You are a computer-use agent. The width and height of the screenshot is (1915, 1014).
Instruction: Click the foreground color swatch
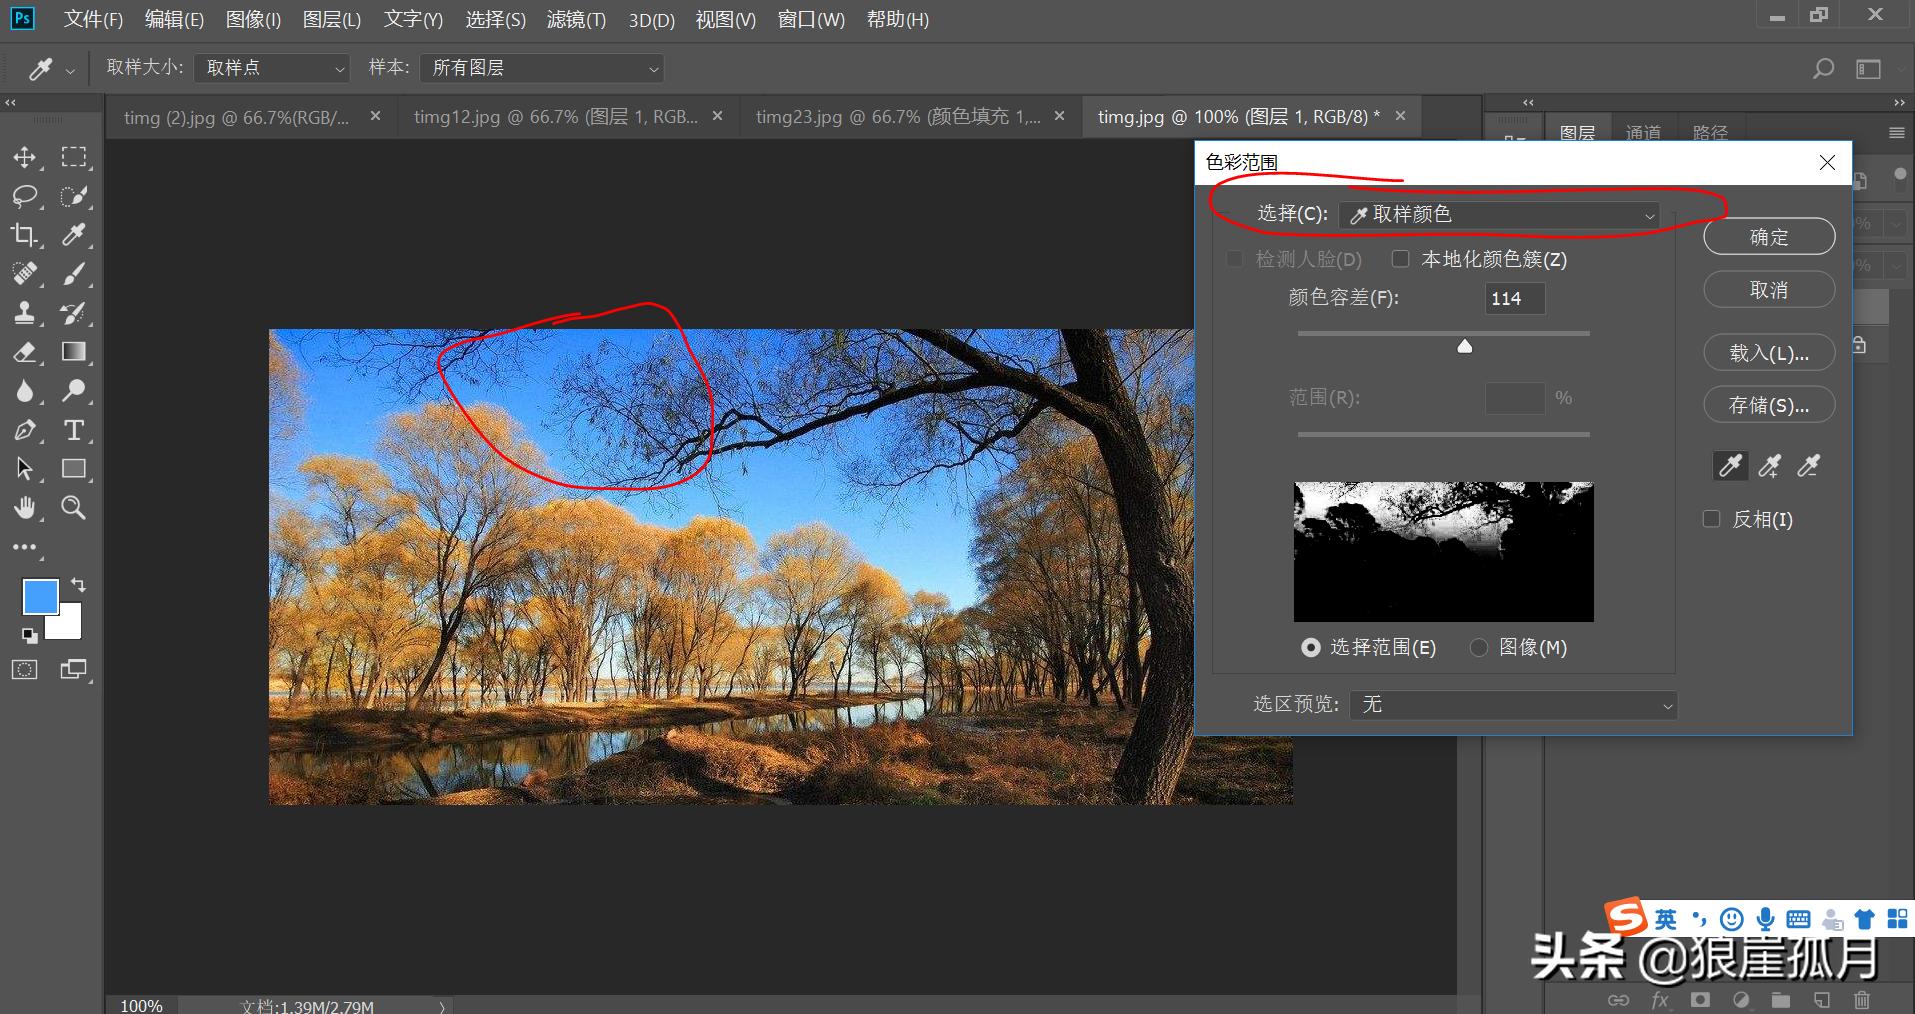pos(40,596)
